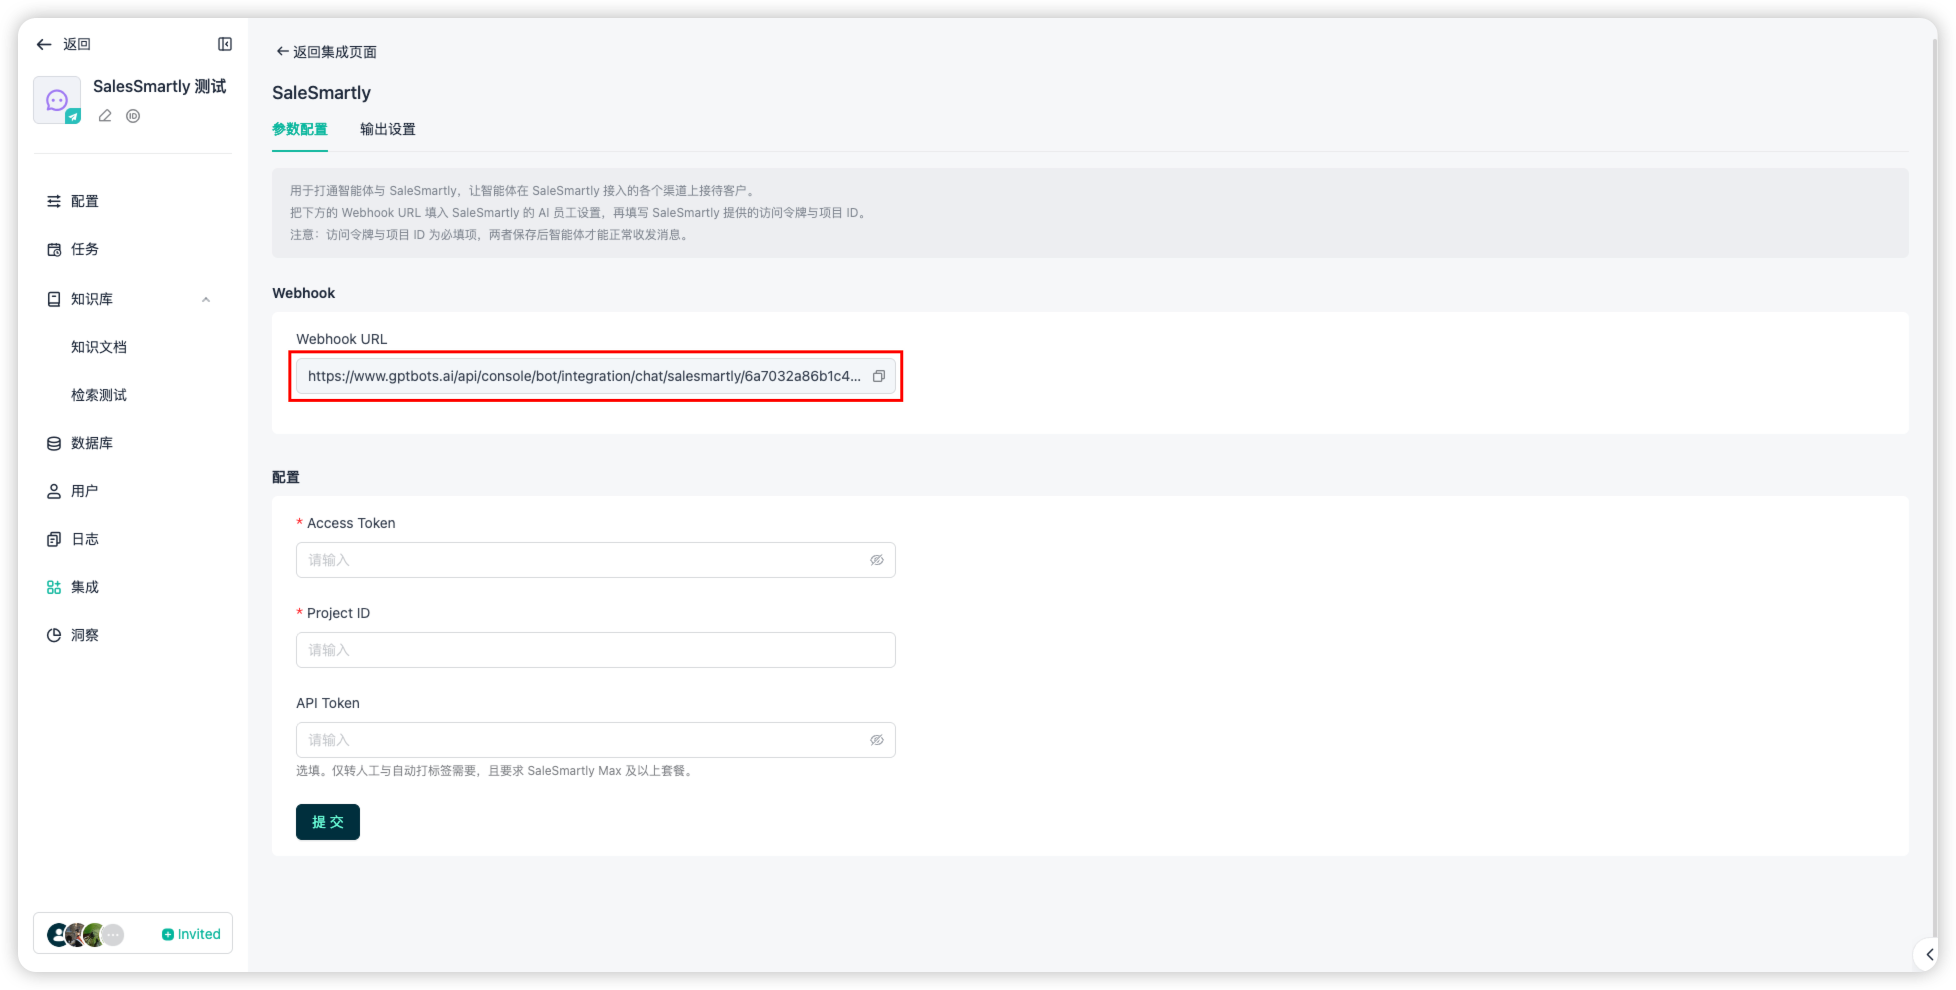The height and width of the screenshot is (990, 1956).
Task: Click the member avatars group
Action: tap(86, 934)
